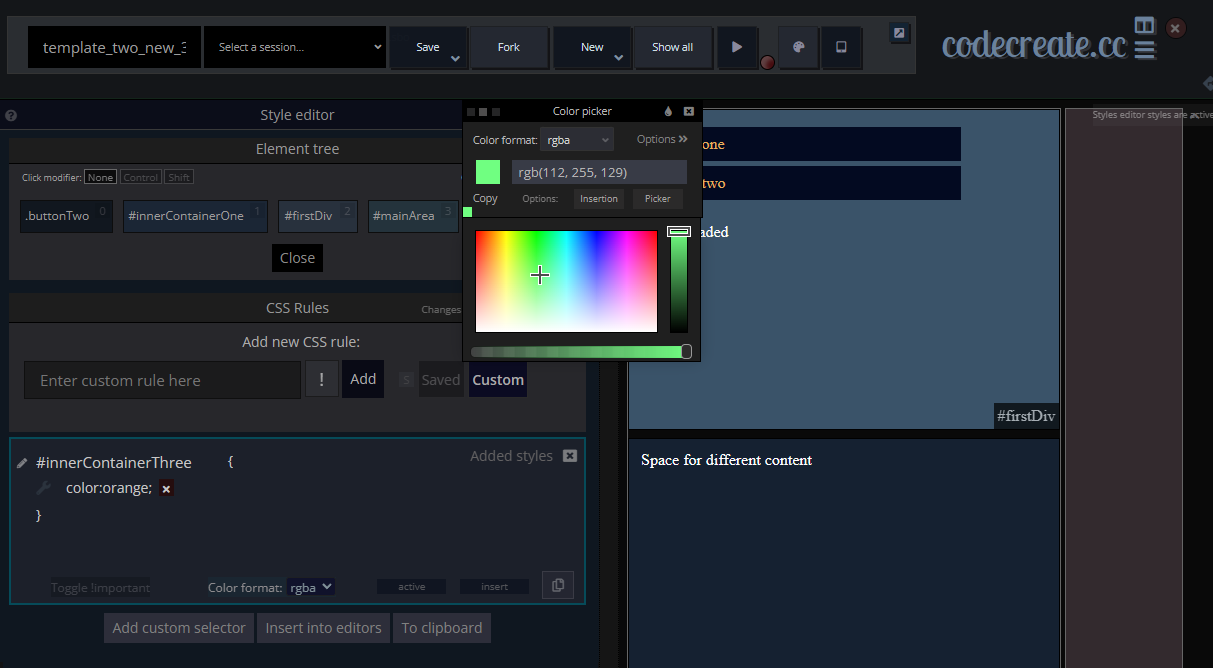Click the wrench icon beside color:orange
Image resolution: width=1213 pixels, height=668 pixels.
43,488
